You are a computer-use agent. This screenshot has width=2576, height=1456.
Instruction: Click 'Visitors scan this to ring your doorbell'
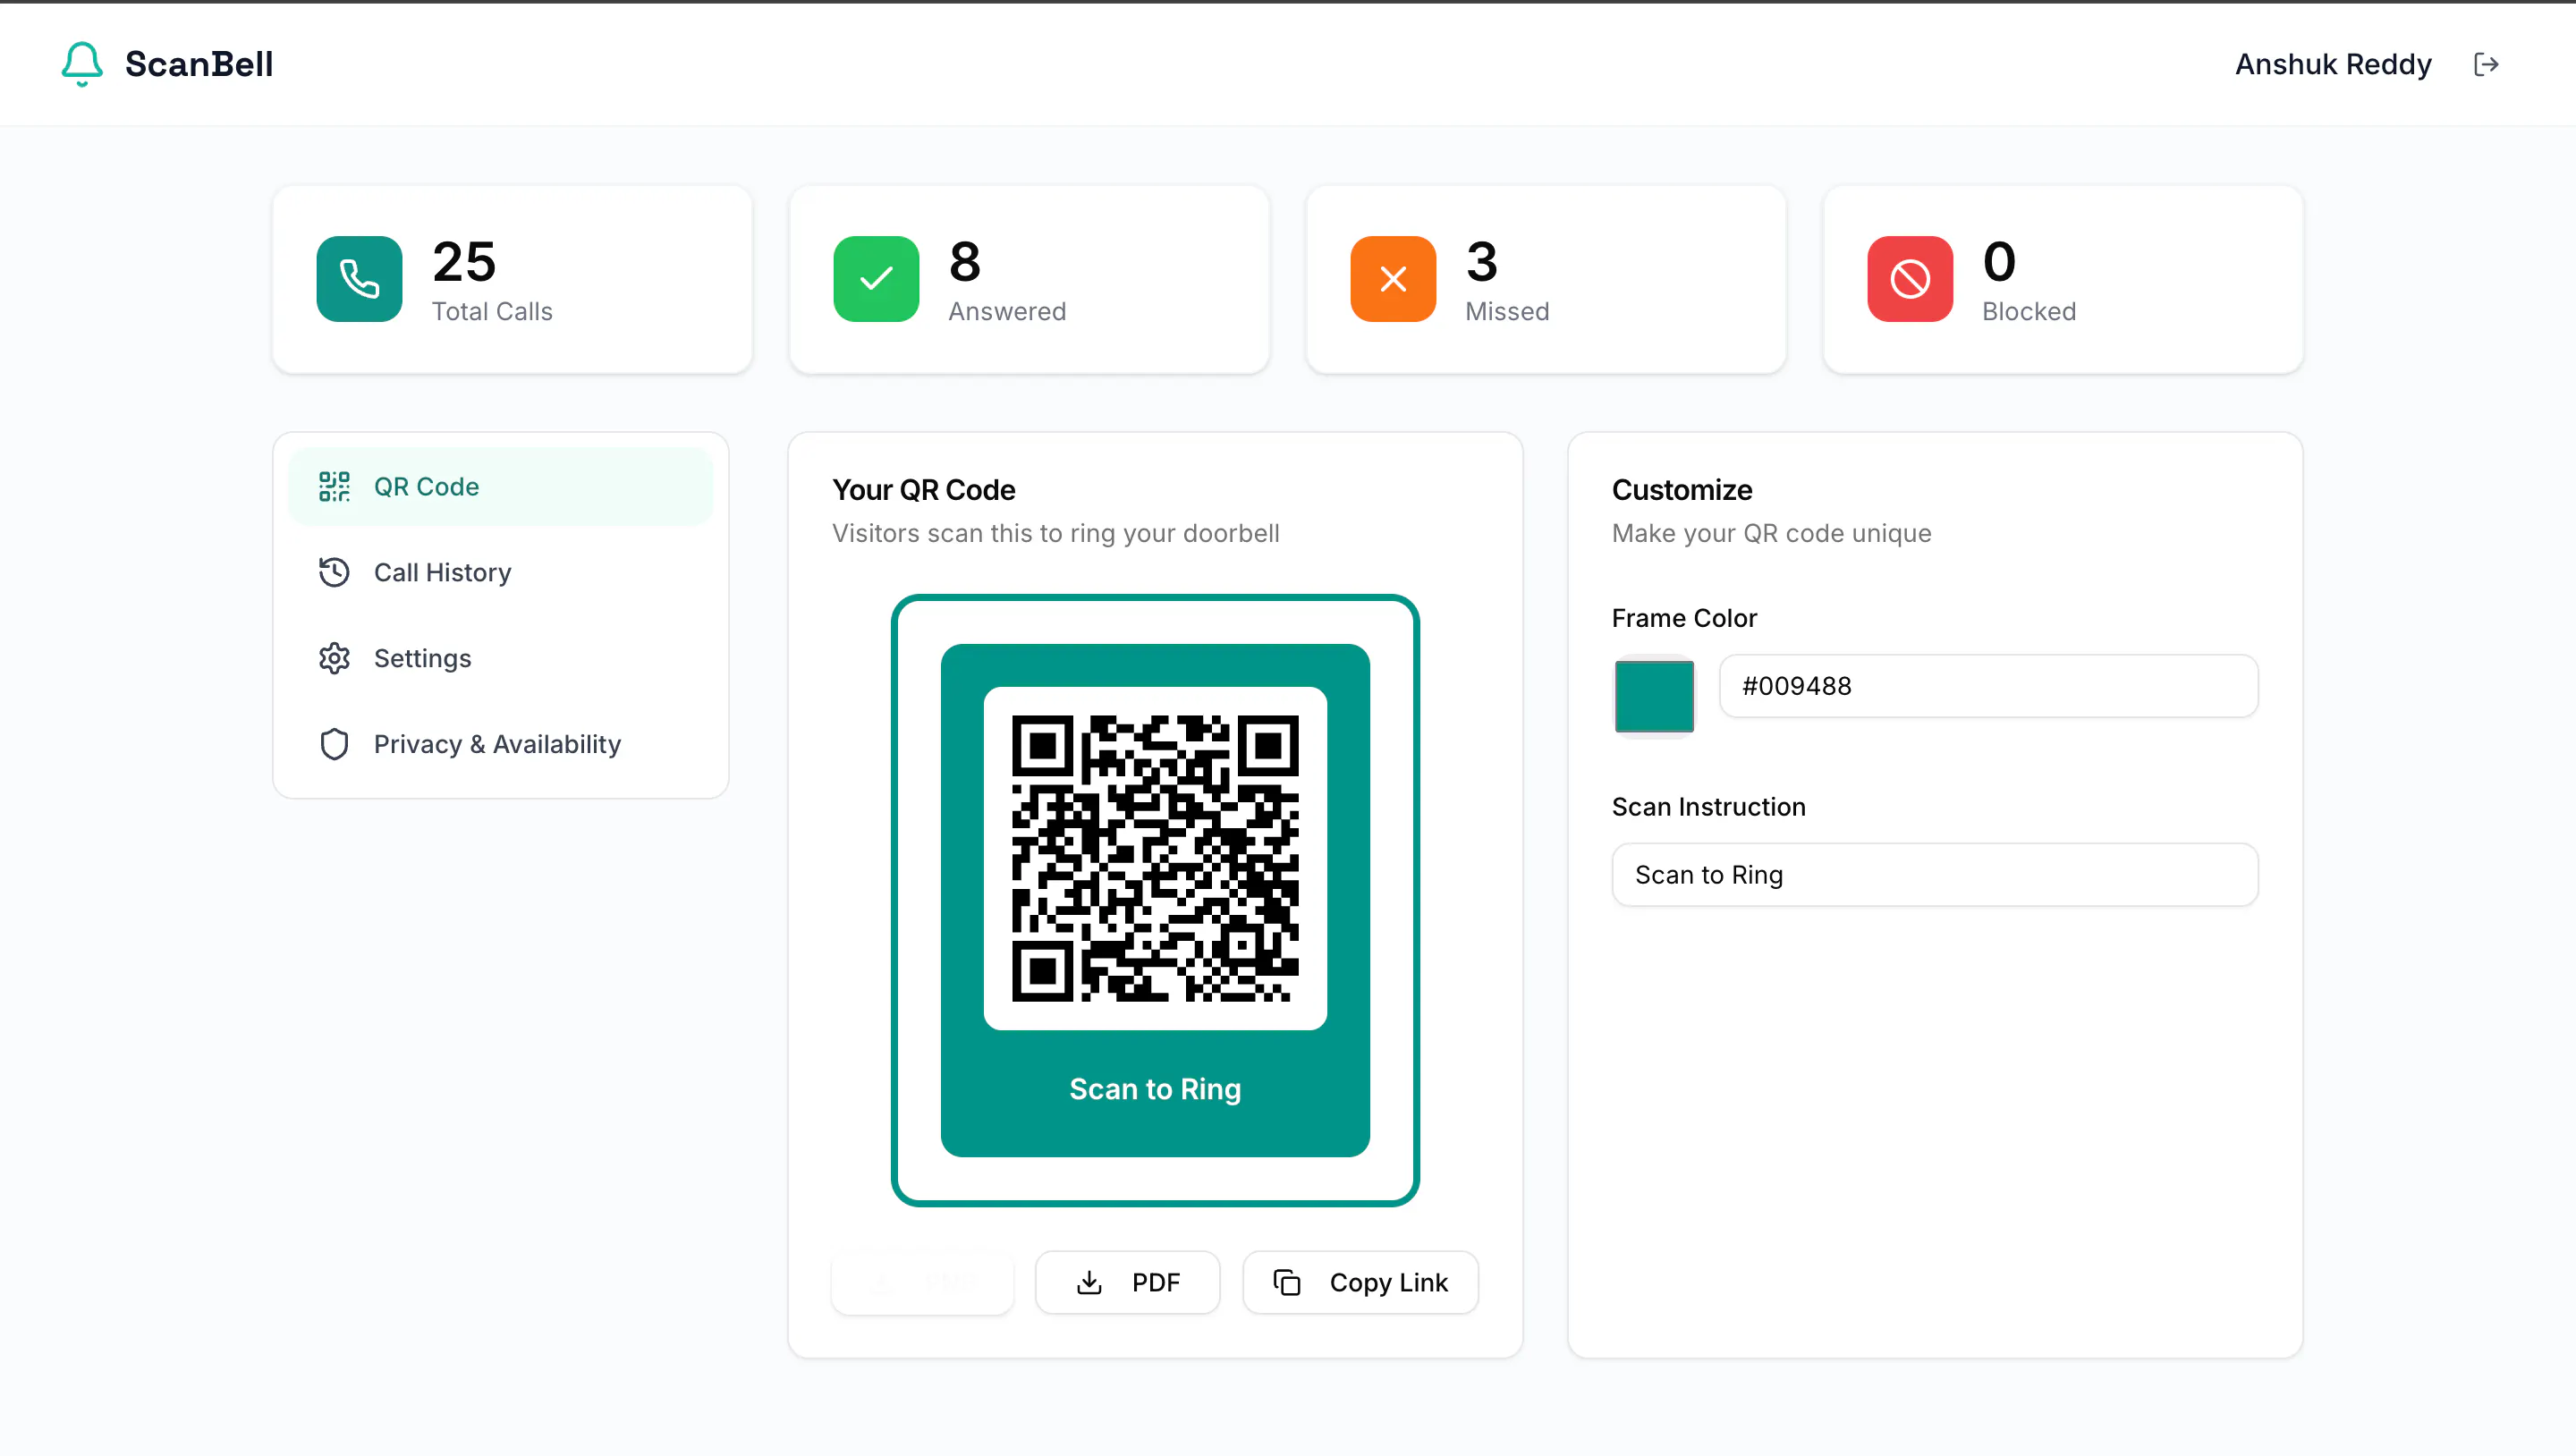[1056, 533]
